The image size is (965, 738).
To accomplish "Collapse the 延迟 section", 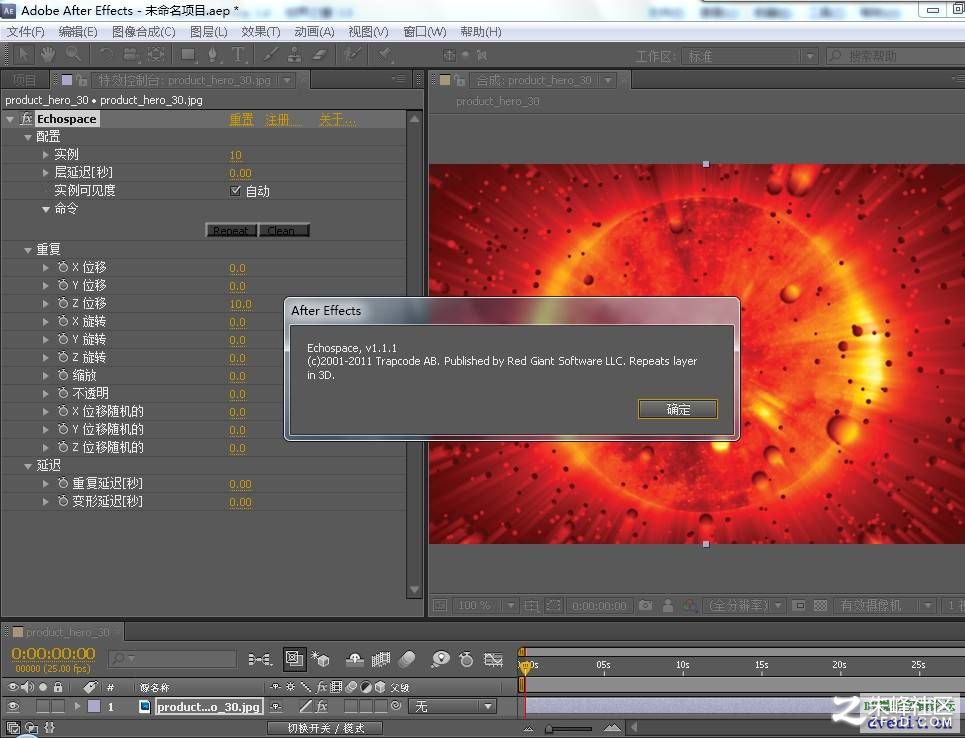I will coord(28,466).
